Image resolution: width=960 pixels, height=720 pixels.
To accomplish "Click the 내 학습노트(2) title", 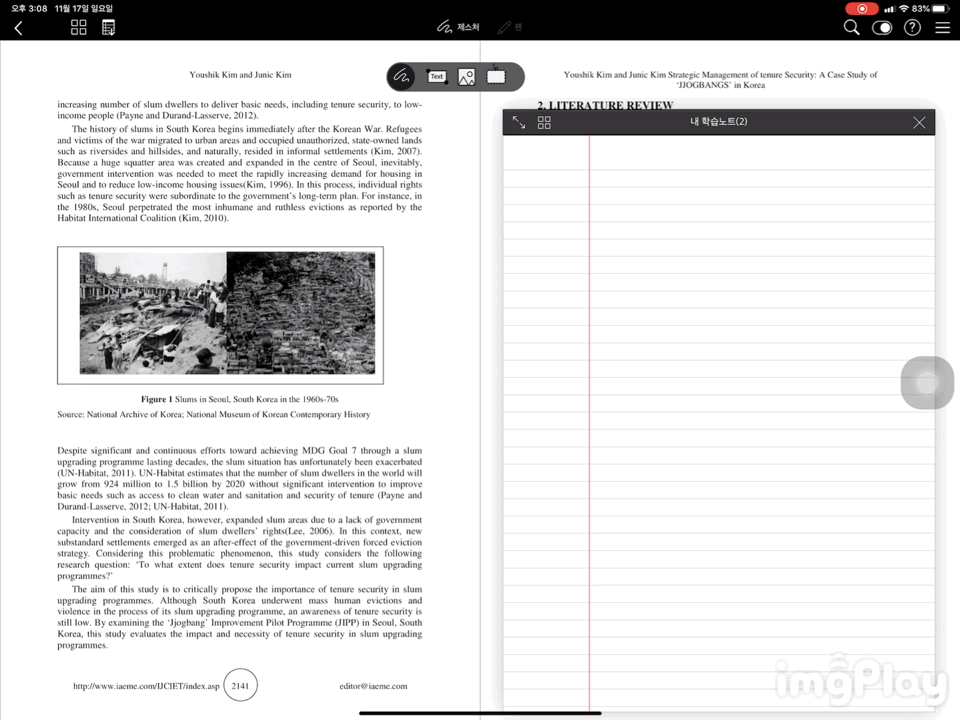I will (x=719, y=121).
